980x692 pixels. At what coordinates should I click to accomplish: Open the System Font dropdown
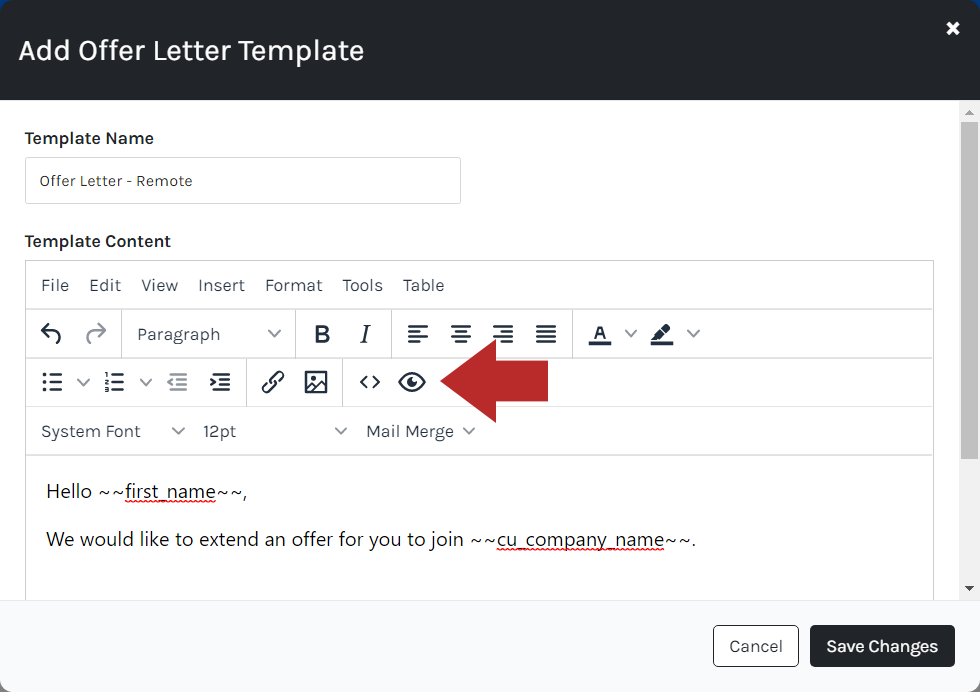coord(112,431)
